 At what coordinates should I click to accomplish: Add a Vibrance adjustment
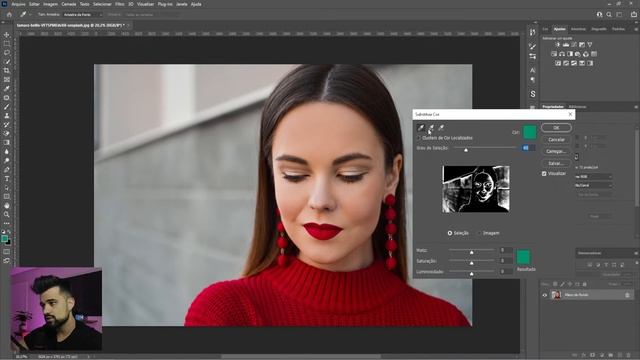tap(590, 44)
